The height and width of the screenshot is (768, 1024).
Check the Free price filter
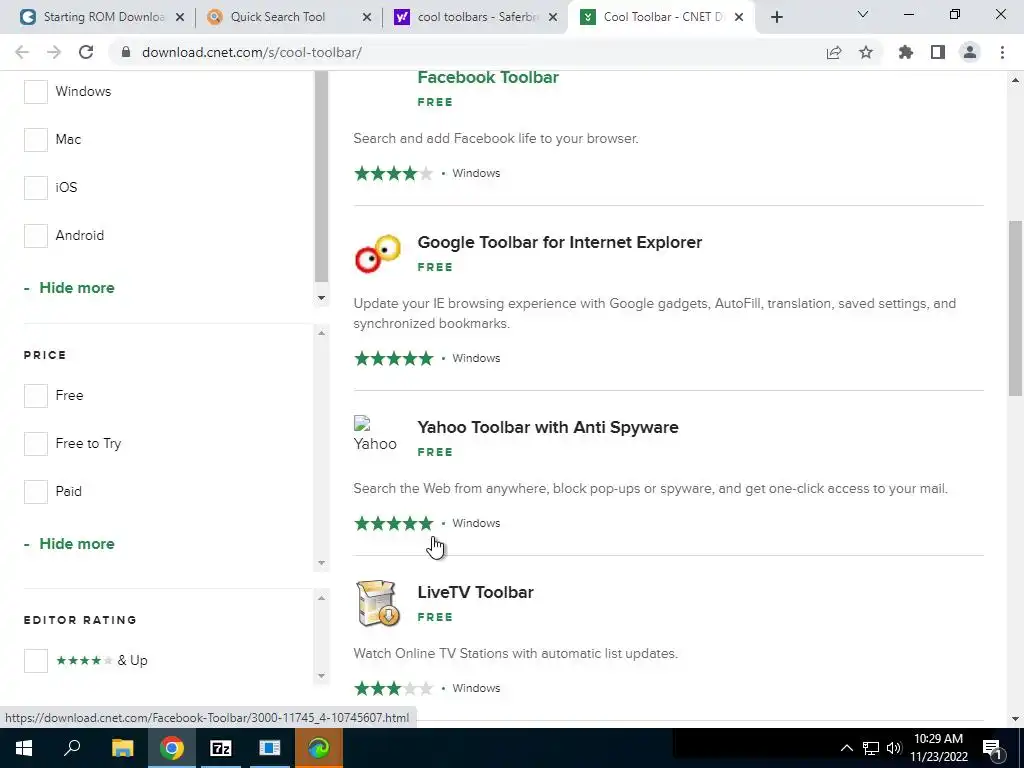click(x=36, y=396)
